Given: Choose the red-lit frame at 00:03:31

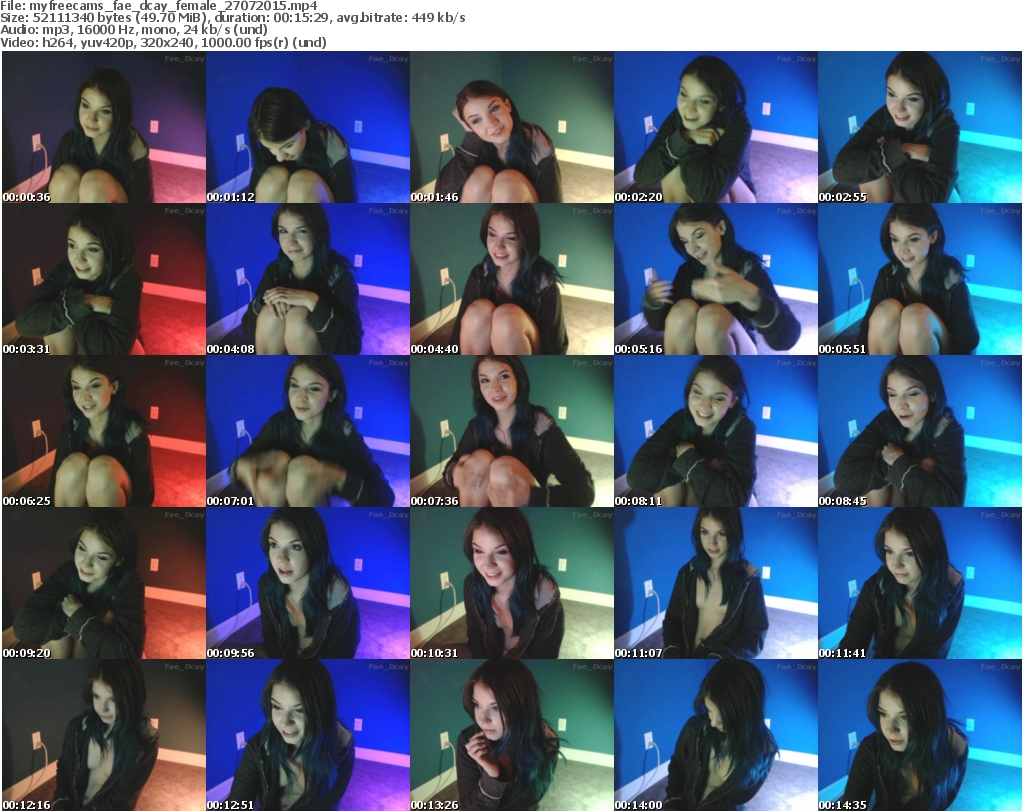Looking at the screenshot, I should tap(104, 279).
